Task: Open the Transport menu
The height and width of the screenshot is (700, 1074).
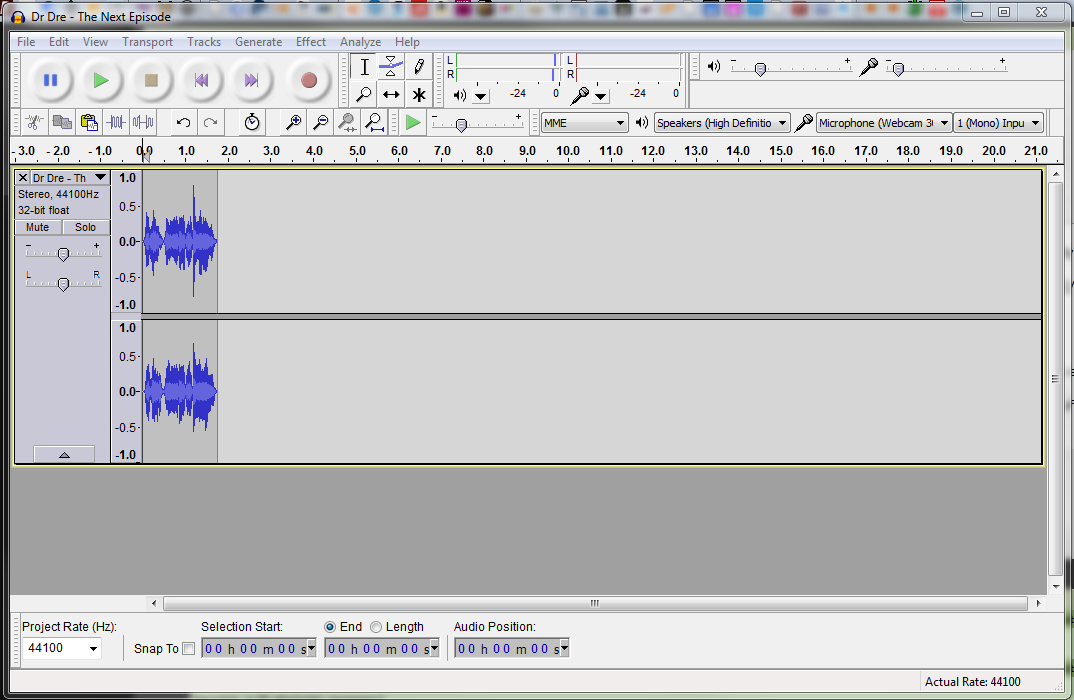Action: point(147,42)
